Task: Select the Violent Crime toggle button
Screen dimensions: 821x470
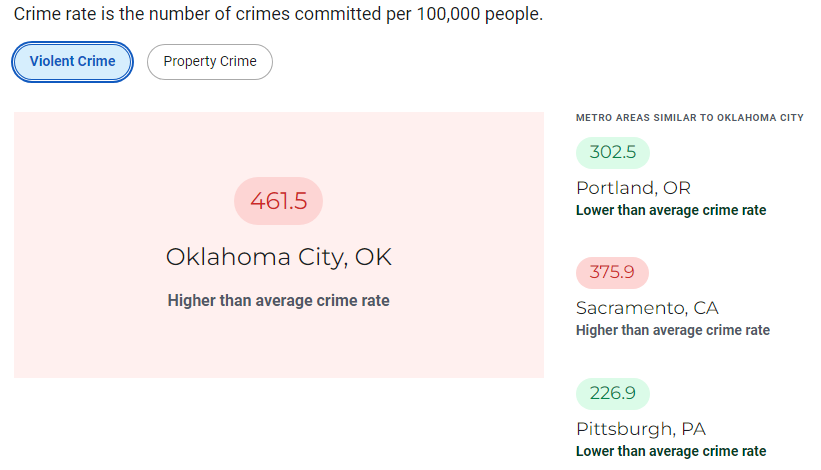Action: point(72,61)
